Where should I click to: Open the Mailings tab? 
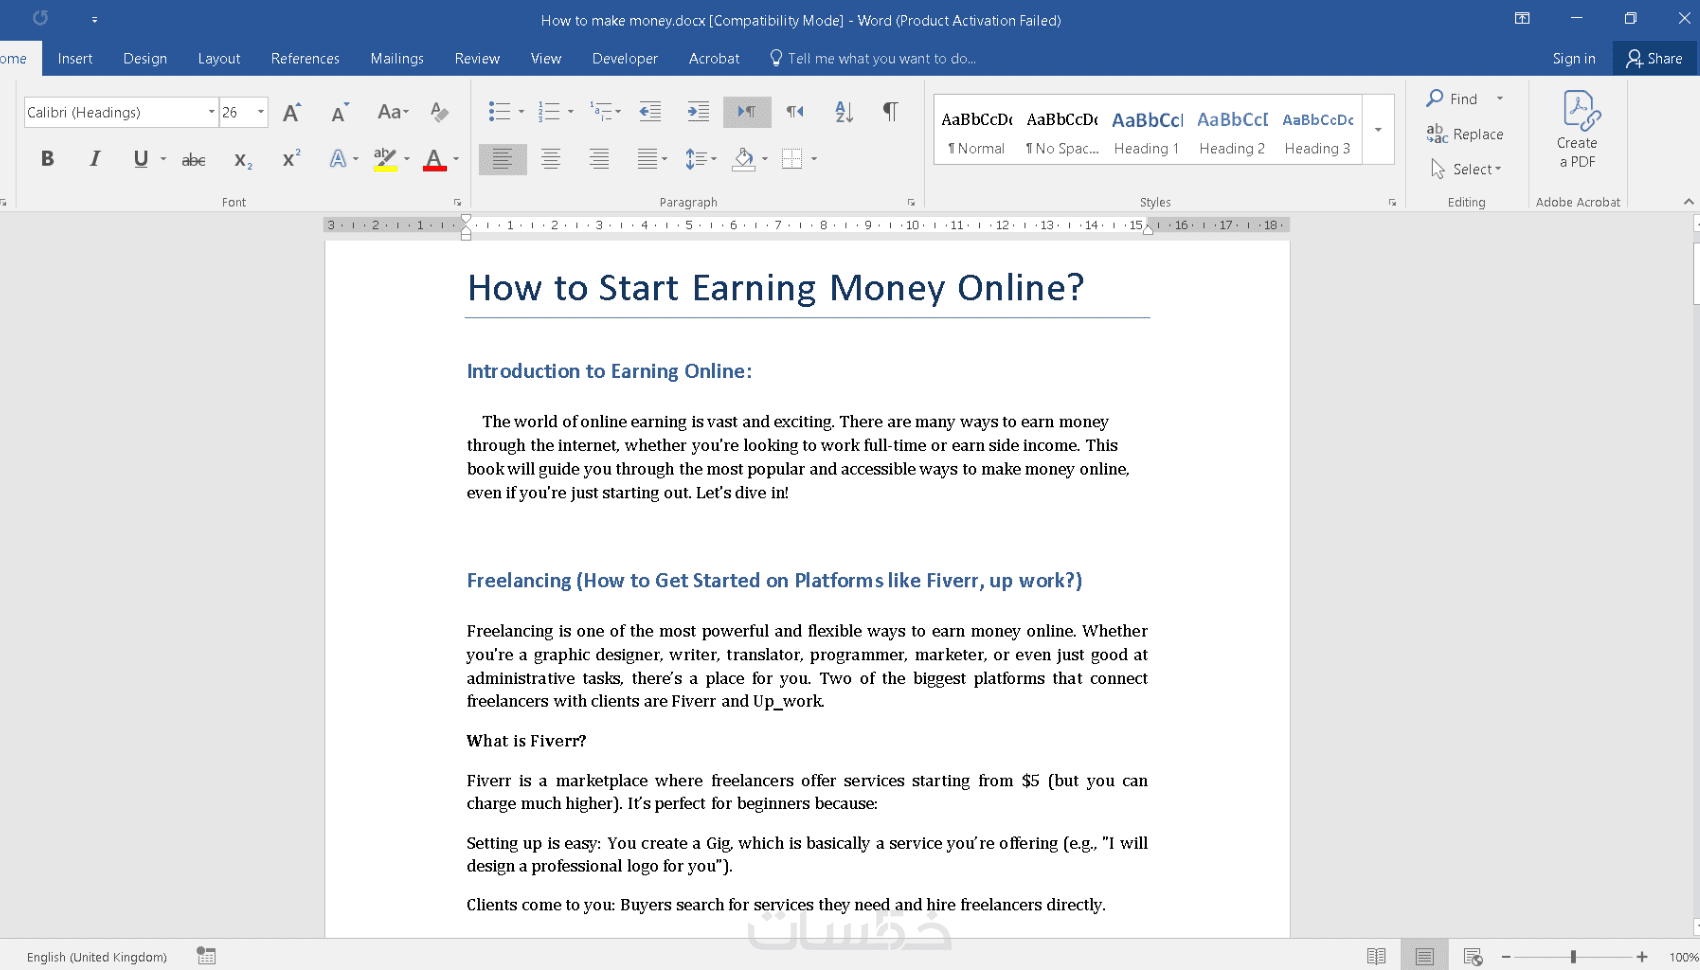point(397,58)
